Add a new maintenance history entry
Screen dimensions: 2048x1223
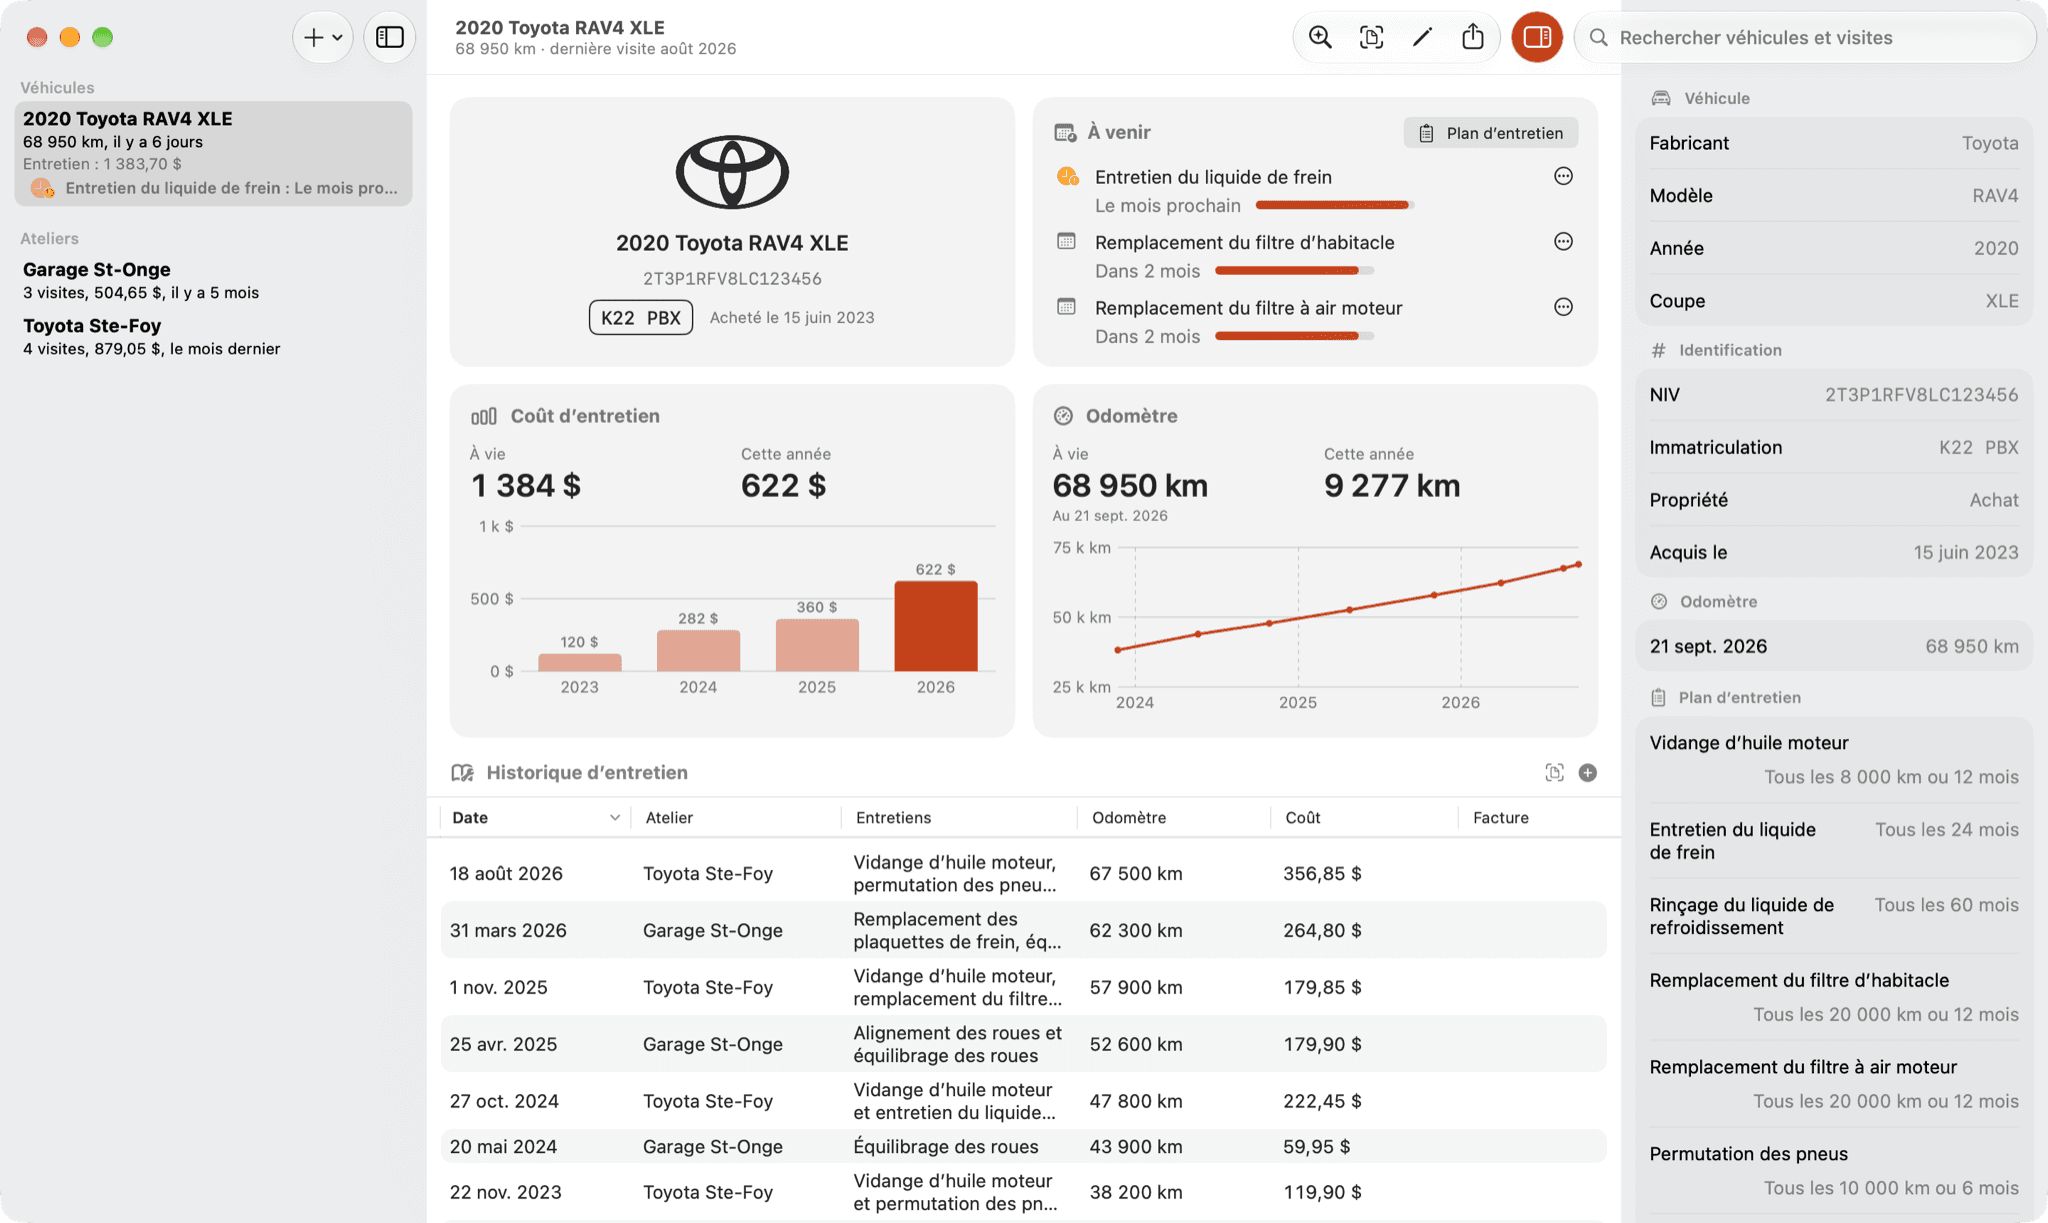[x=1588, y=772]
